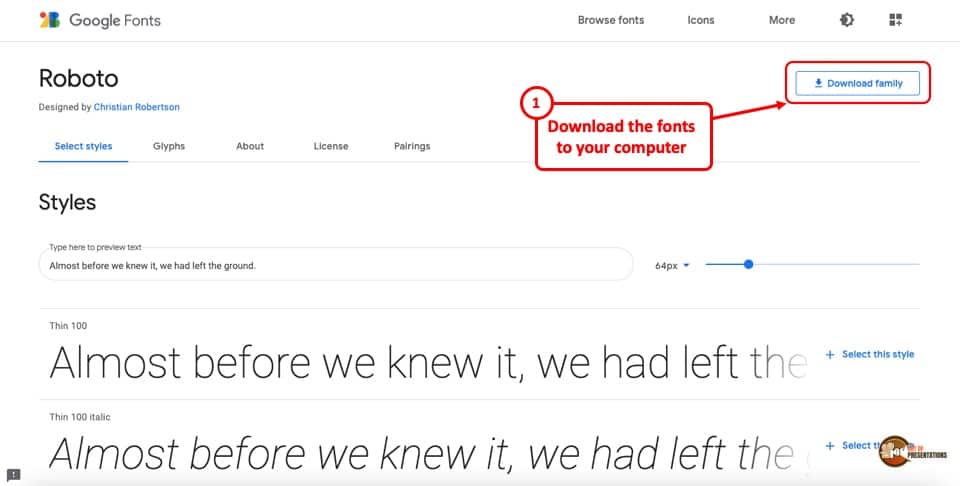The width and height of the screenshot is (960, 486).
Task: Click the Google Fonts logo icon
Action: 50,20
